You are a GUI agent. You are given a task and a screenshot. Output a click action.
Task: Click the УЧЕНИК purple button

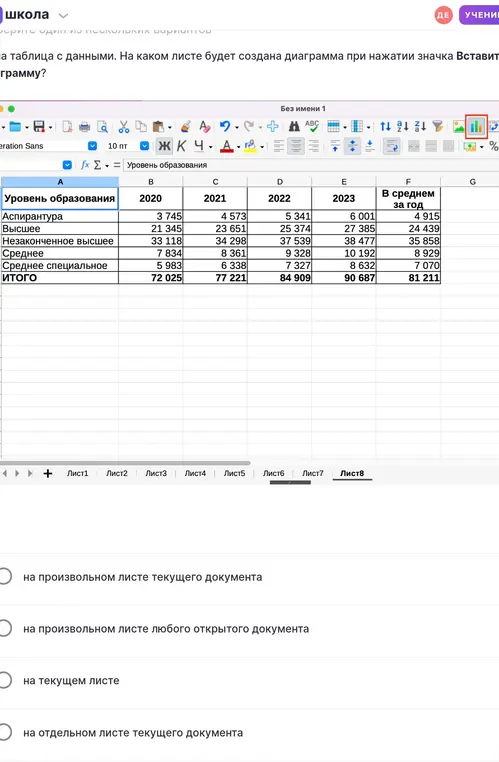coord(479,15)
